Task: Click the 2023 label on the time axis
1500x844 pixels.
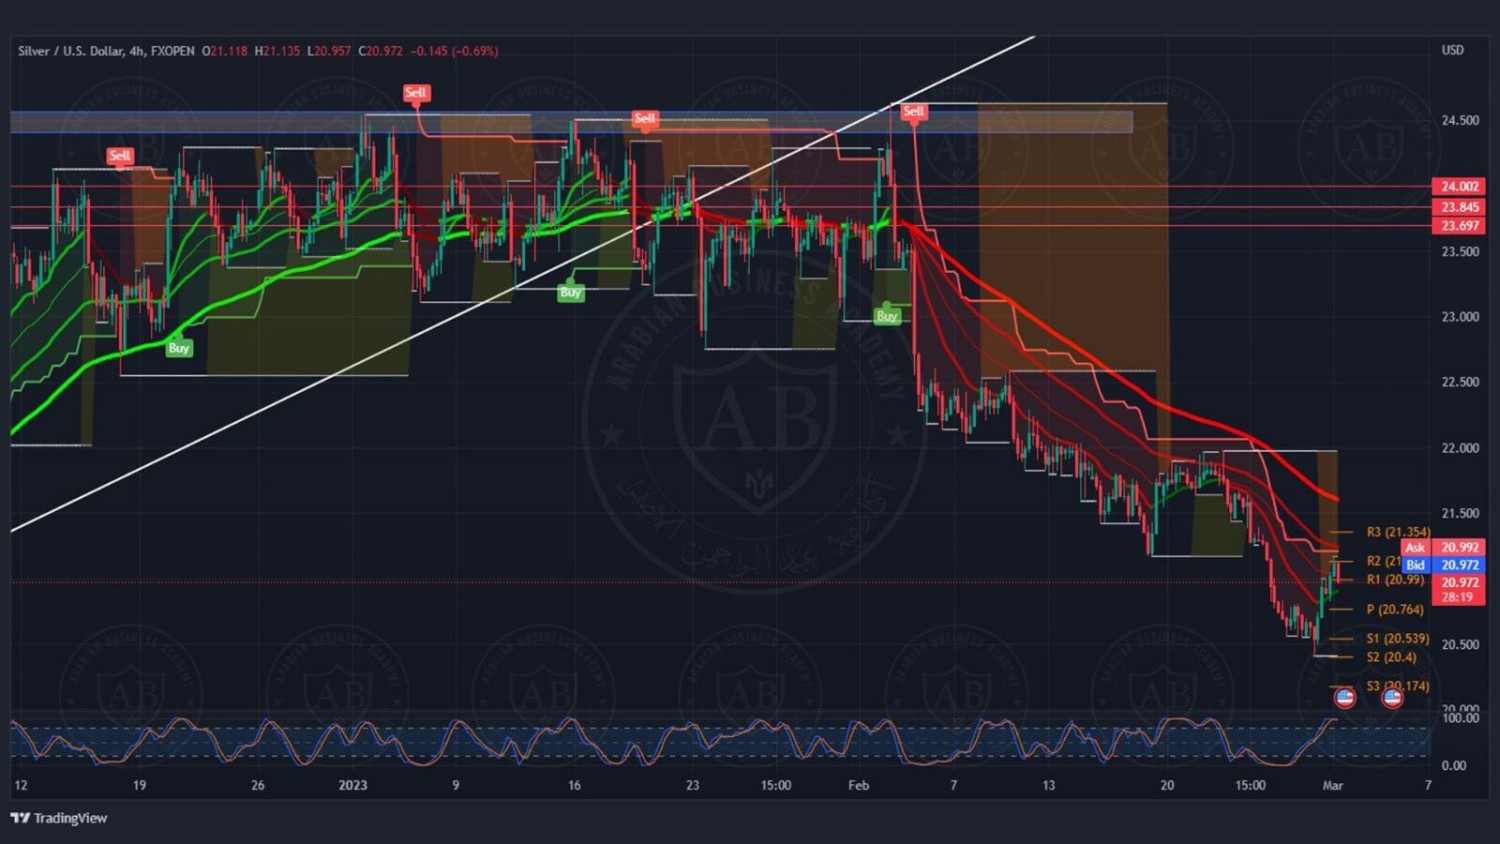Action: coord(353,785)
